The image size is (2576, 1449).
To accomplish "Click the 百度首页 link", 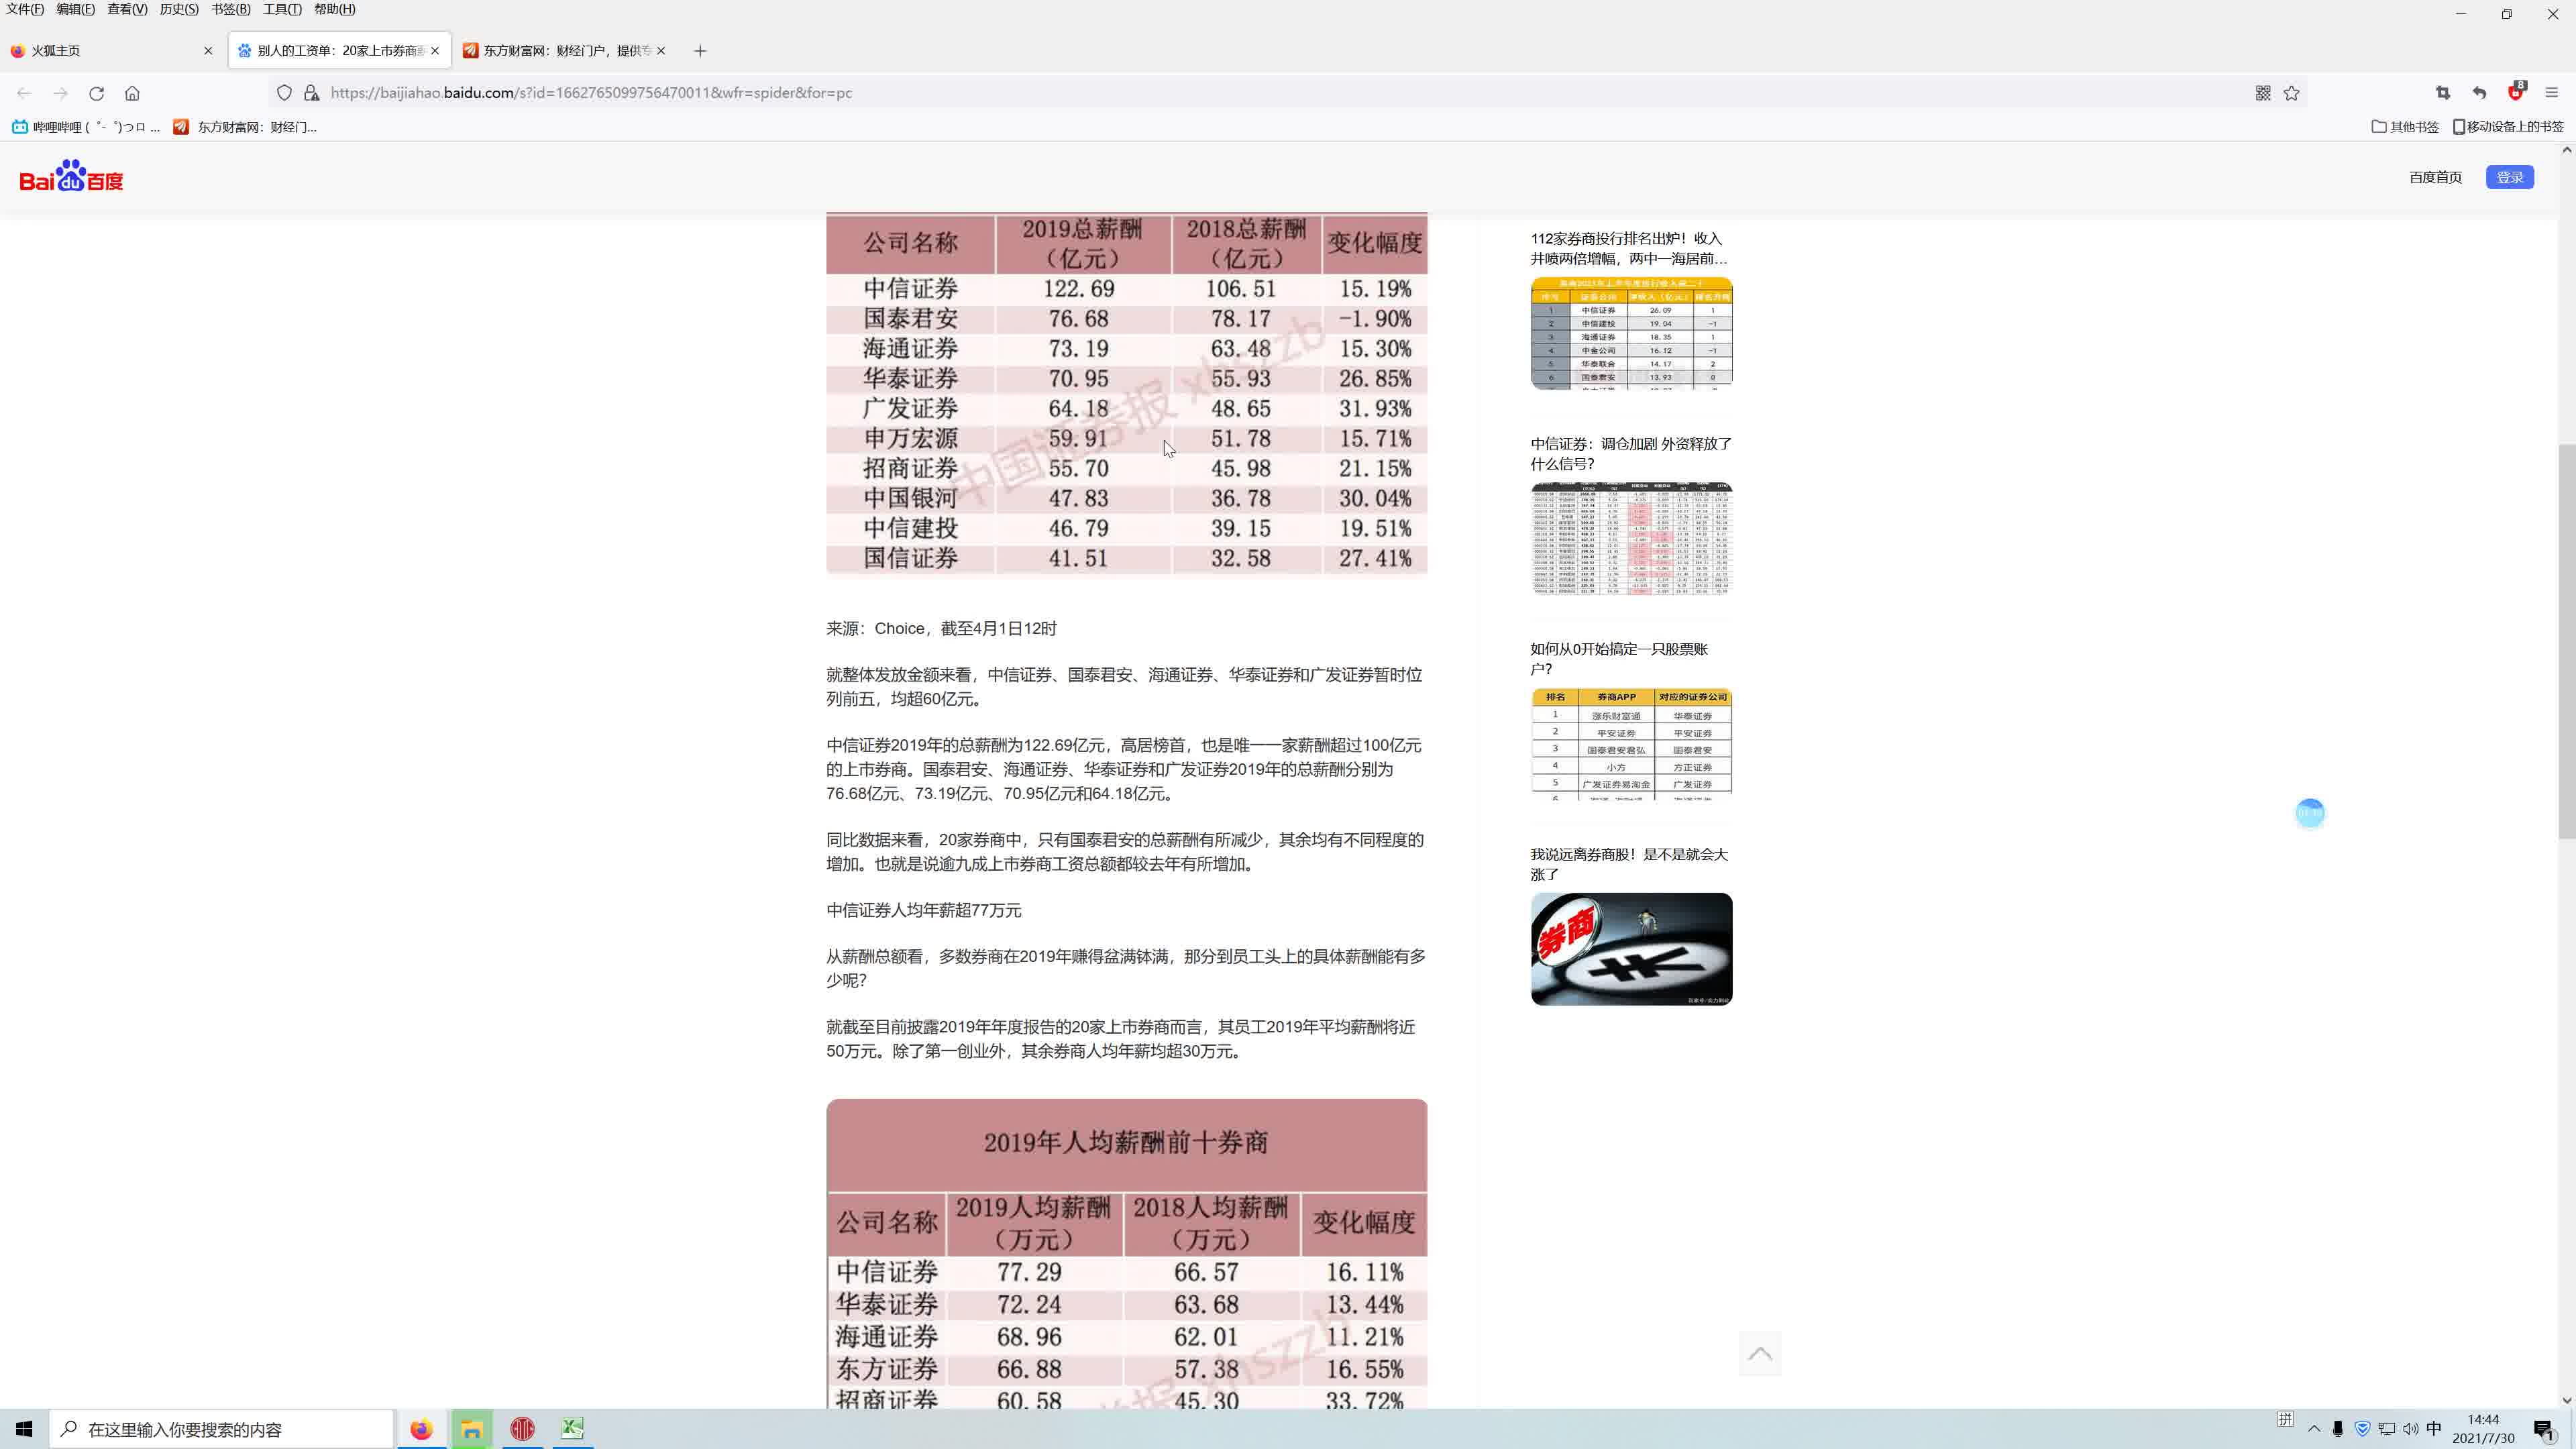I will tap(2435, 177).
